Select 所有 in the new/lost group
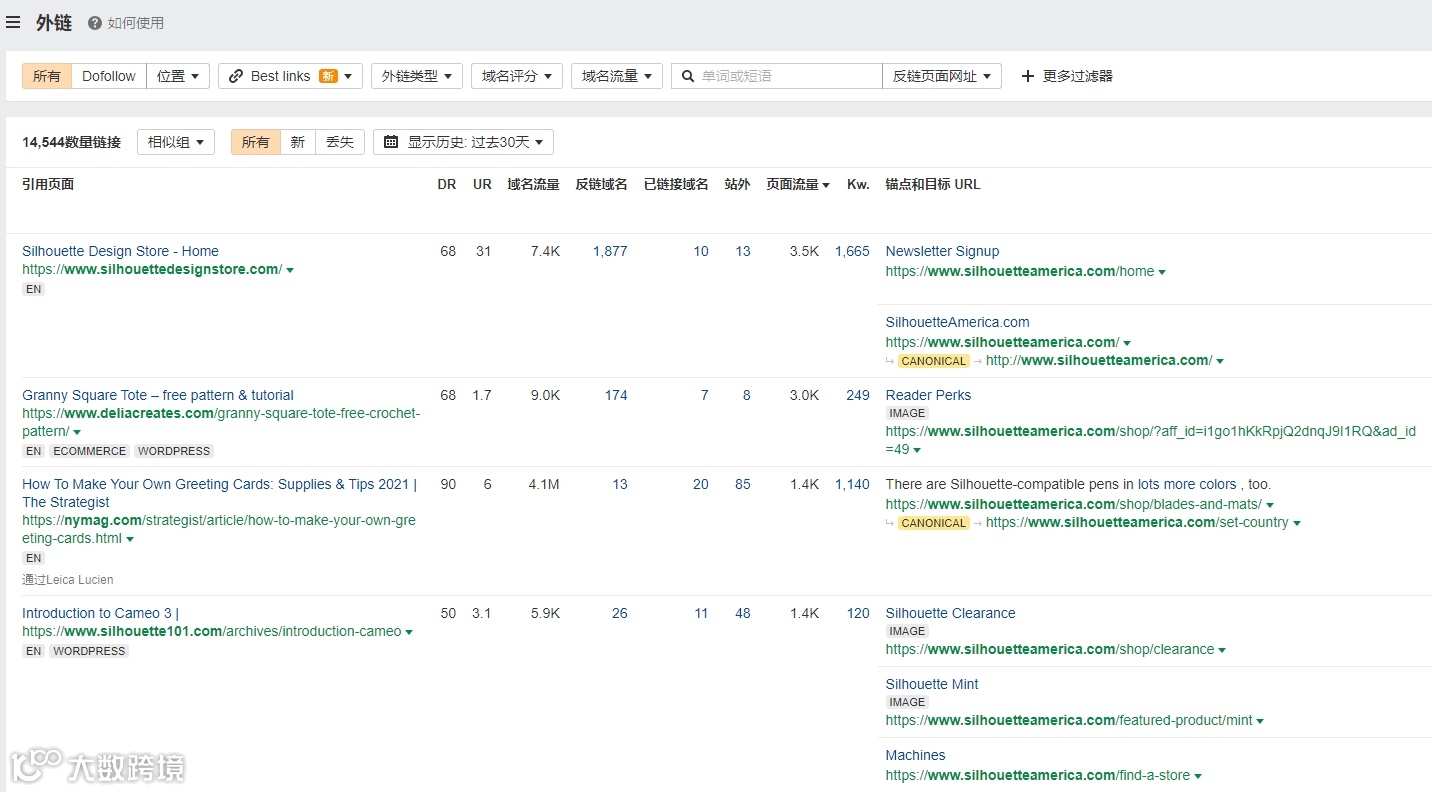 (x=256, y=142)
